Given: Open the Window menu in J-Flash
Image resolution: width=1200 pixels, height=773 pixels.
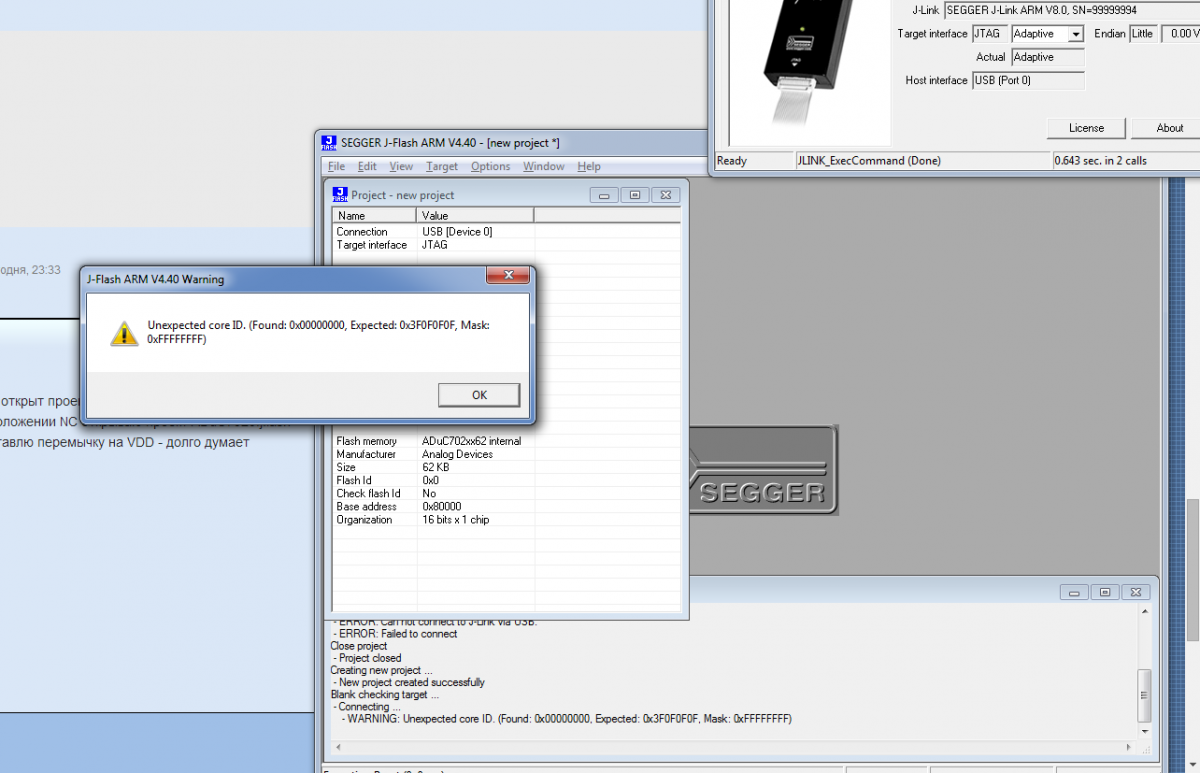Looking at the screenshot, I should point(543,166).
